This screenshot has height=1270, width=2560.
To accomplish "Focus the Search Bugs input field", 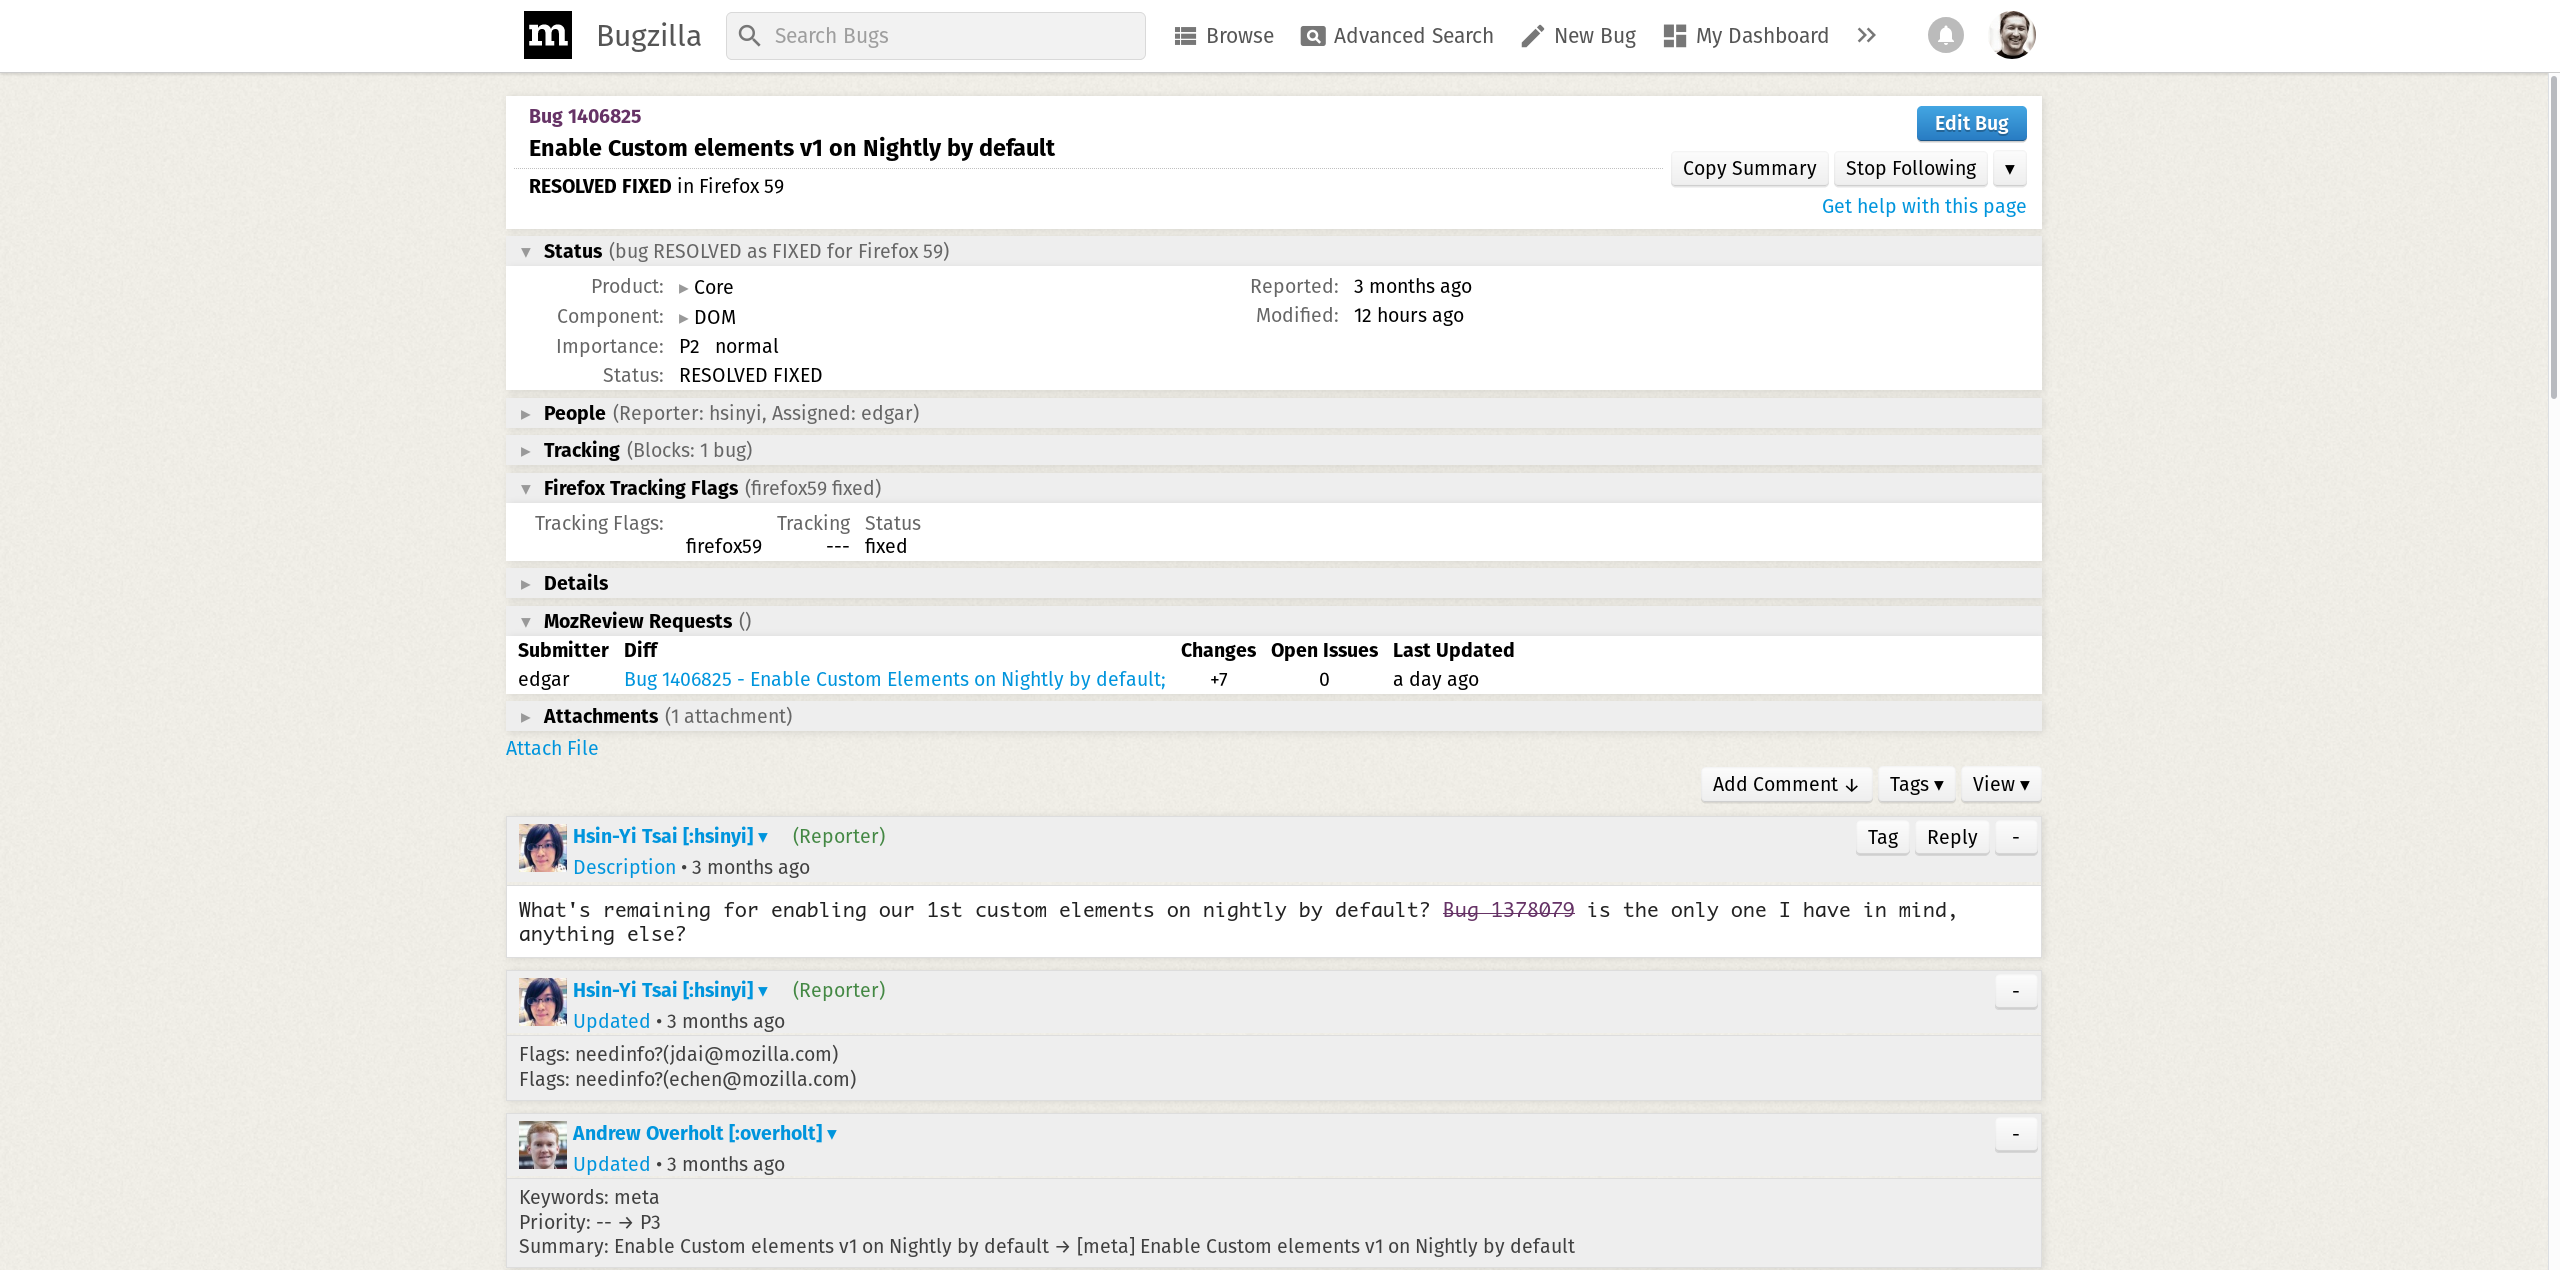I will point(936,36).
